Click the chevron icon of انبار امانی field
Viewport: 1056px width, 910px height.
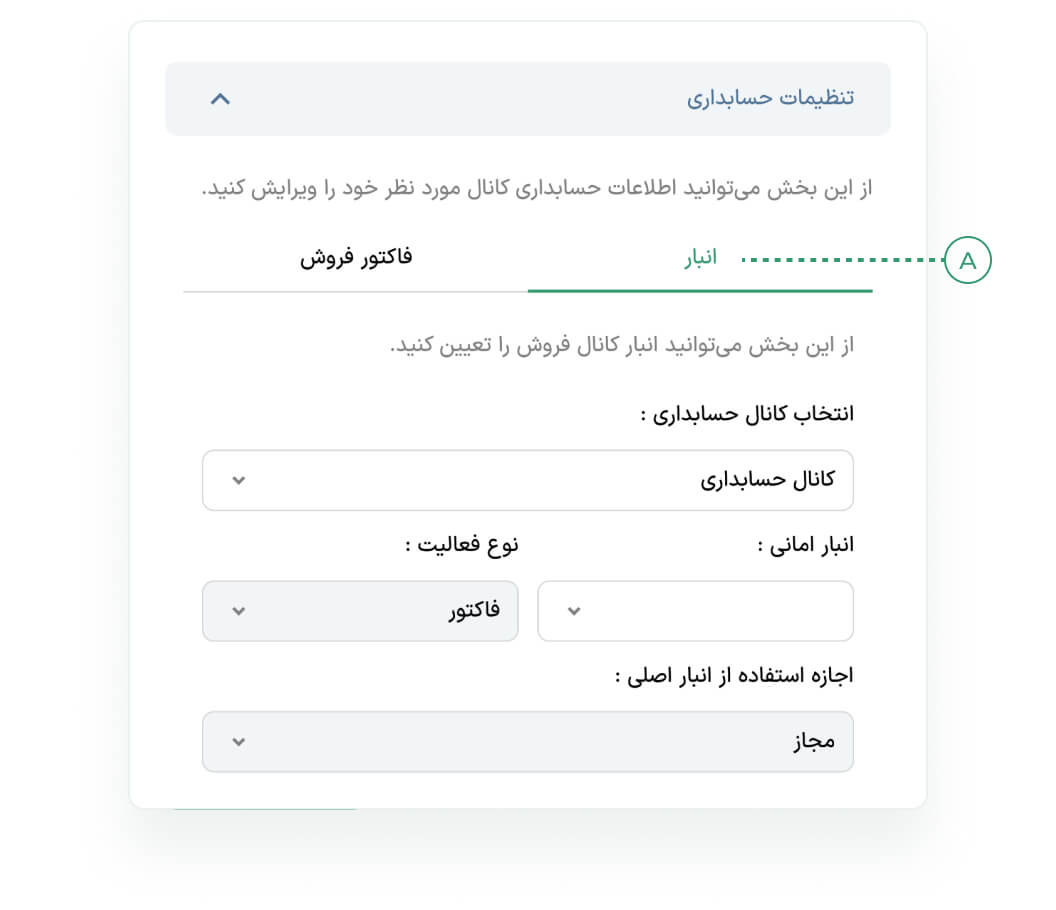coord(574,611)
